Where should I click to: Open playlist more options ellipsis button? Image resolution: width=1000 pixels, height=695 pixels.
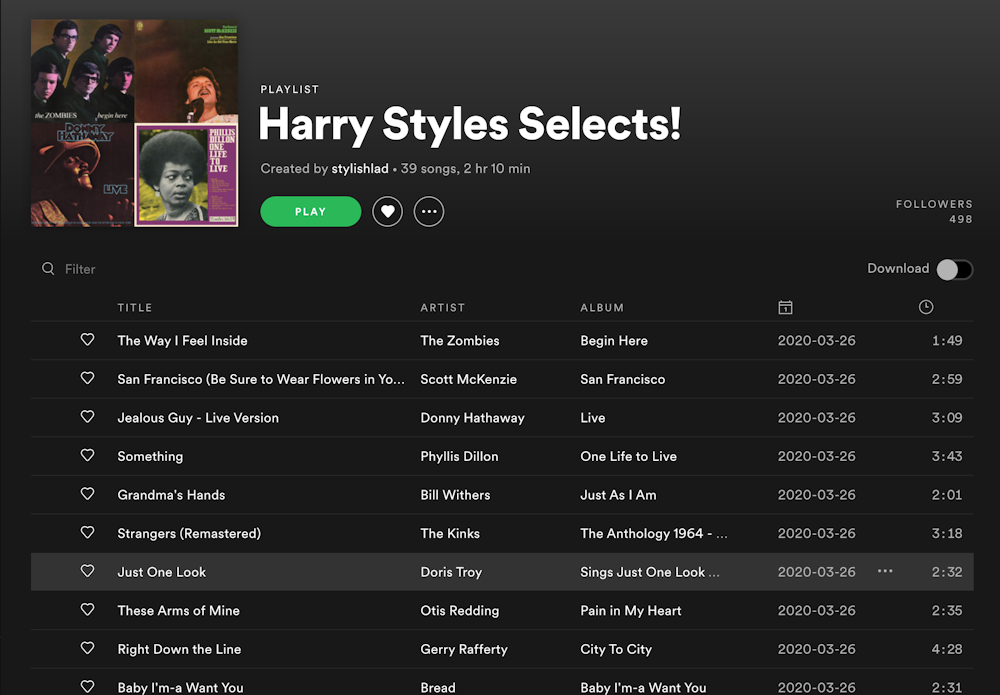pos(429,212)
